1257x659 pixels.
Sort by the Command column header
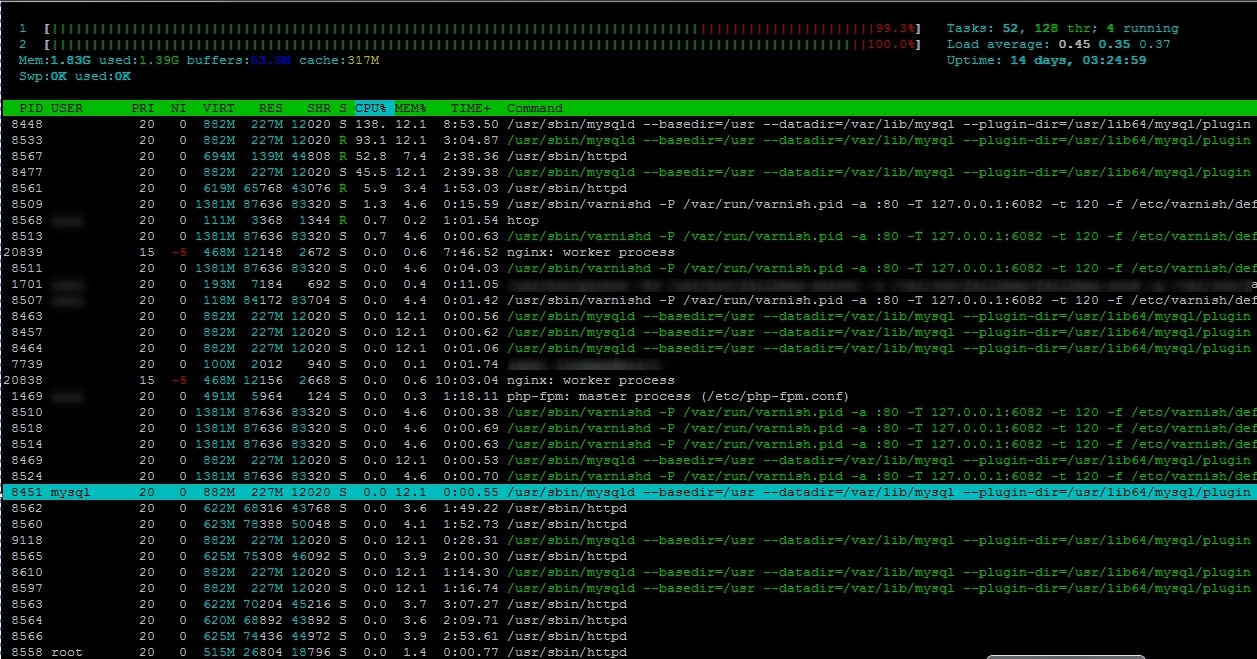pyautogui.click(x=535, y=108)
